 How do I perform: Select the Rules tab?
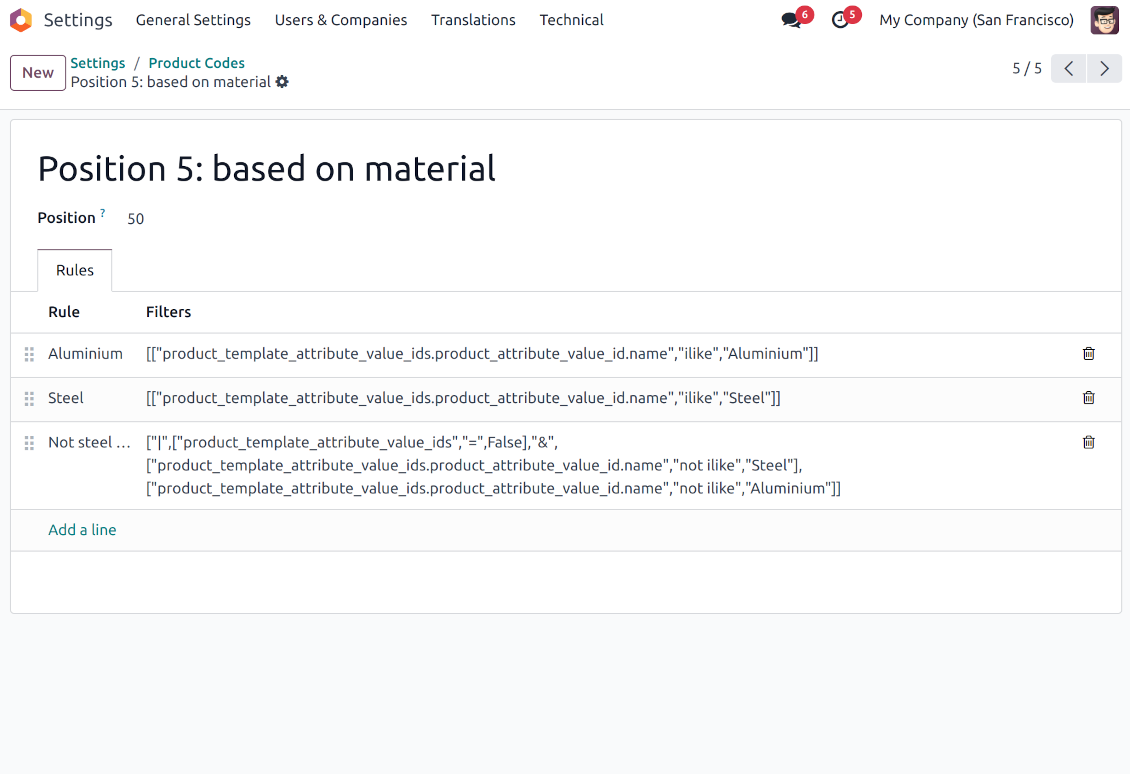click(75, 271)
